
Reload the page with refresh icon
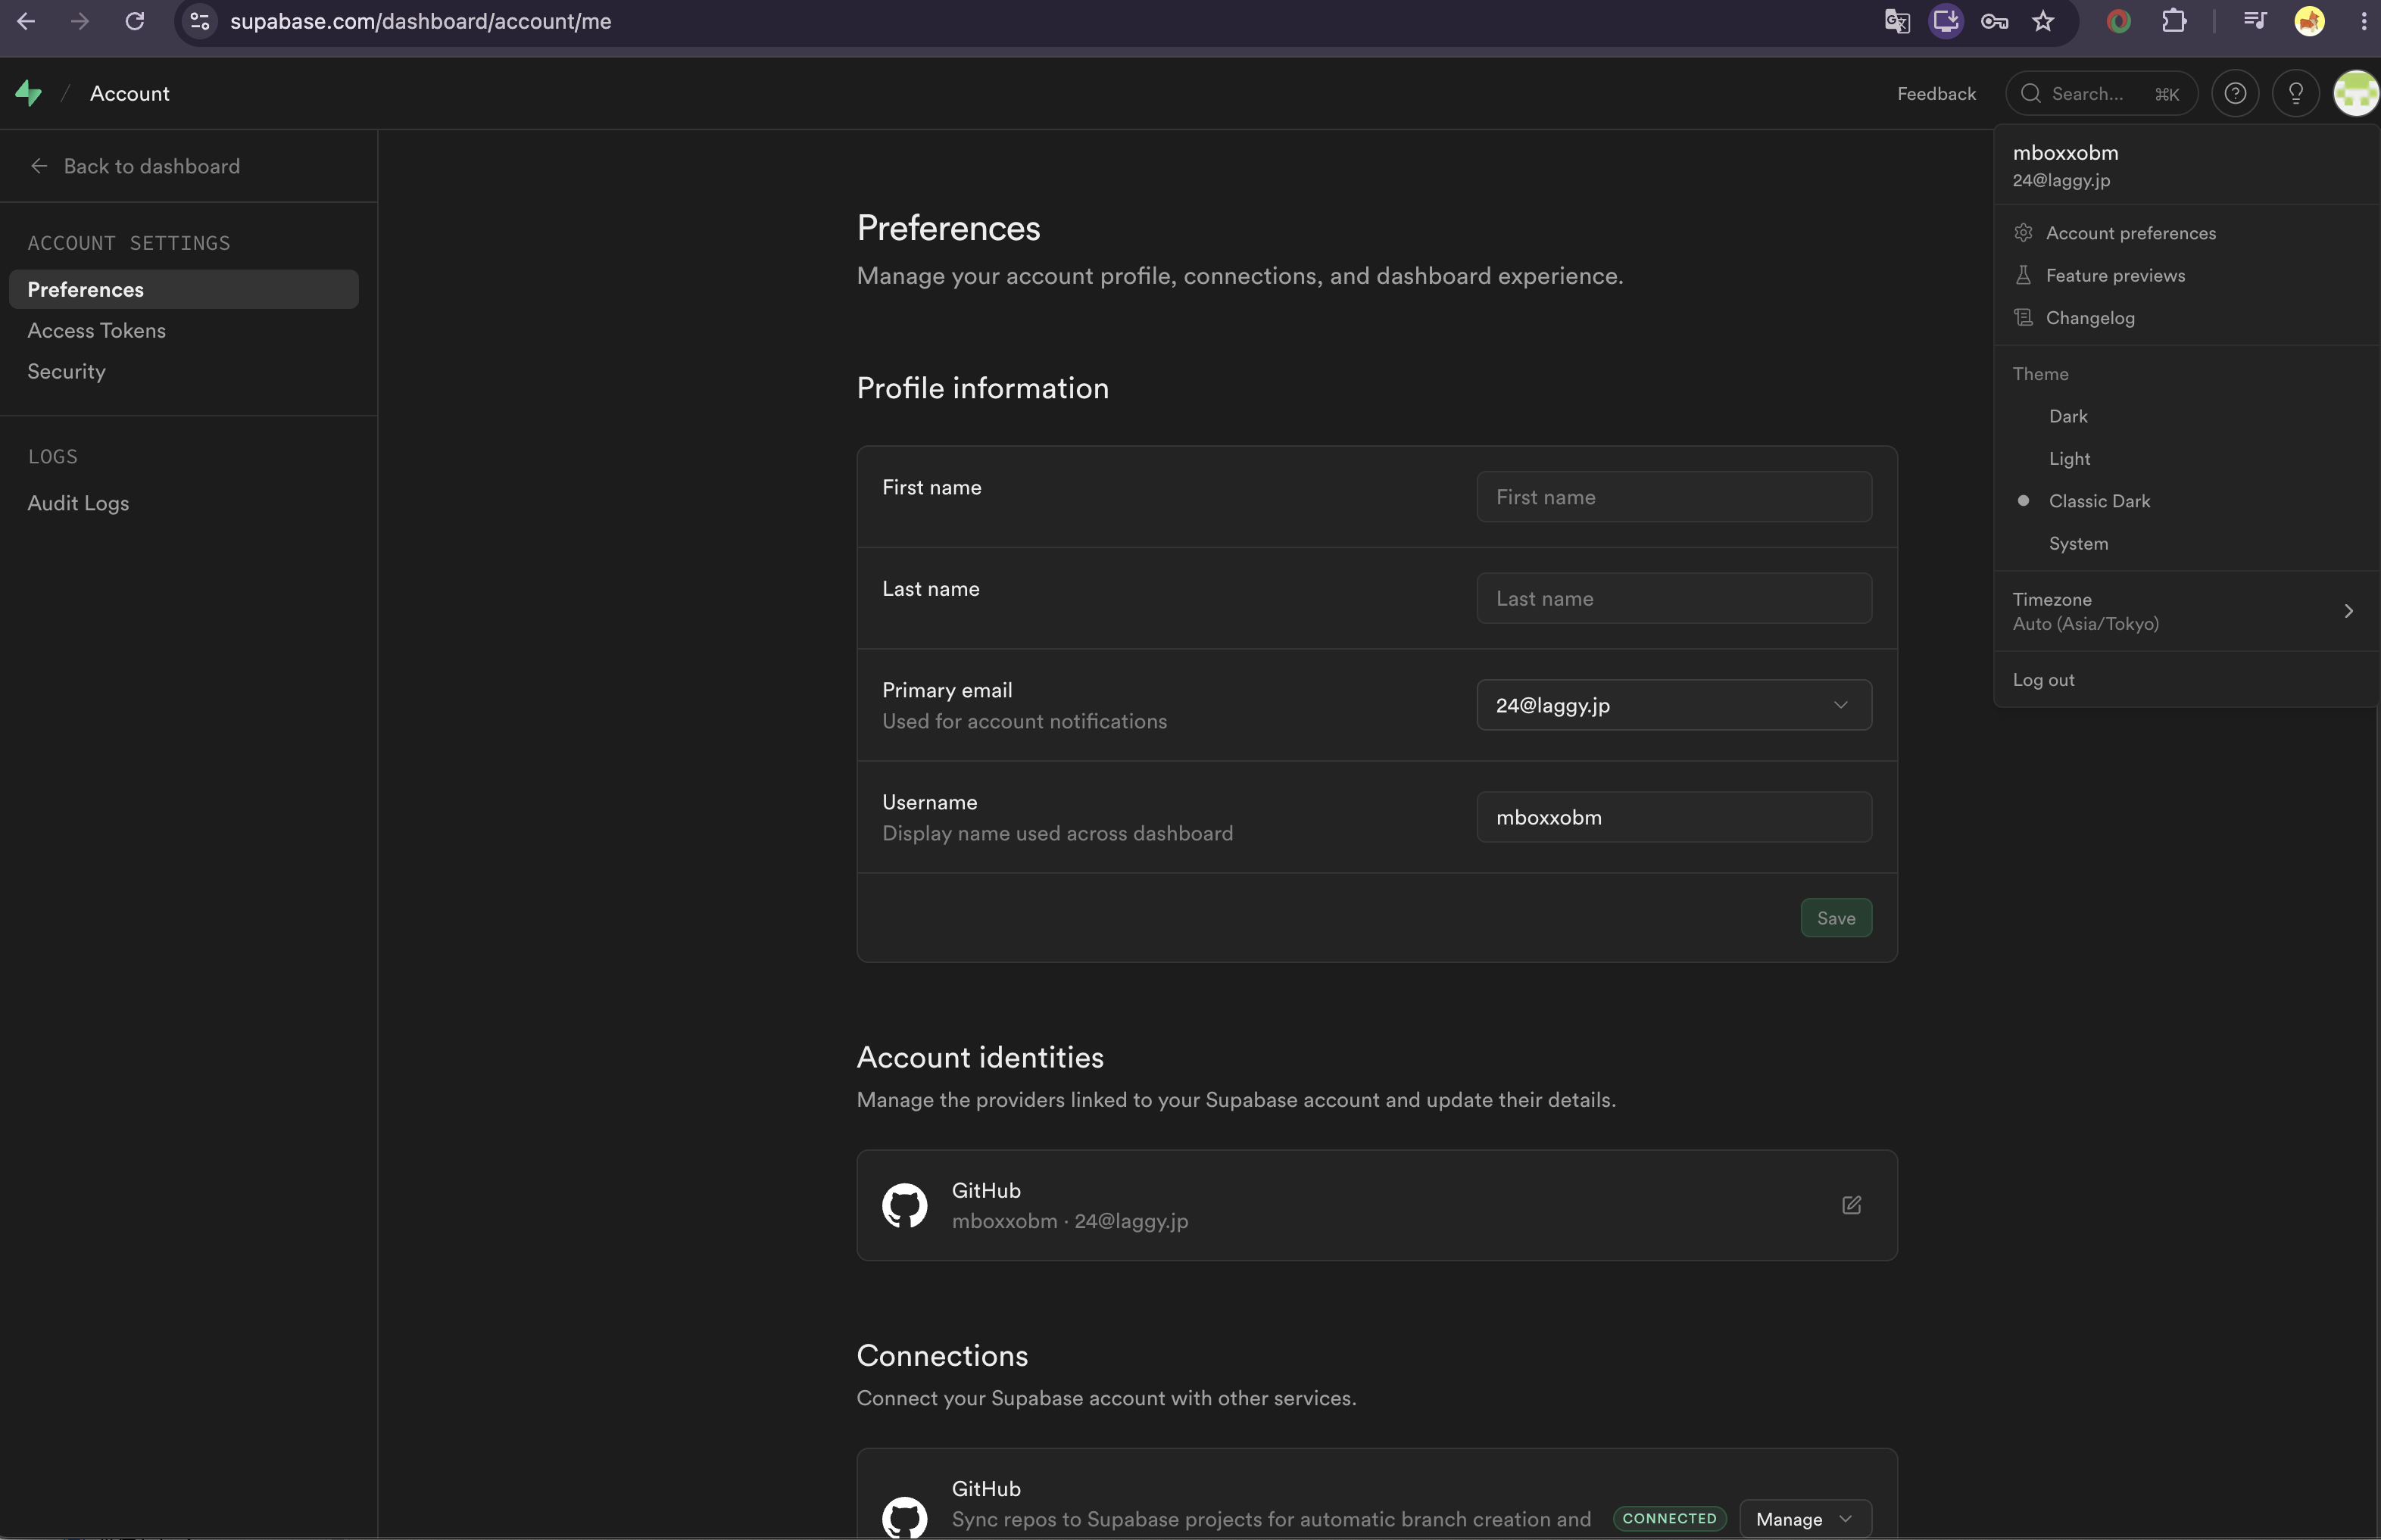[135, 21]
